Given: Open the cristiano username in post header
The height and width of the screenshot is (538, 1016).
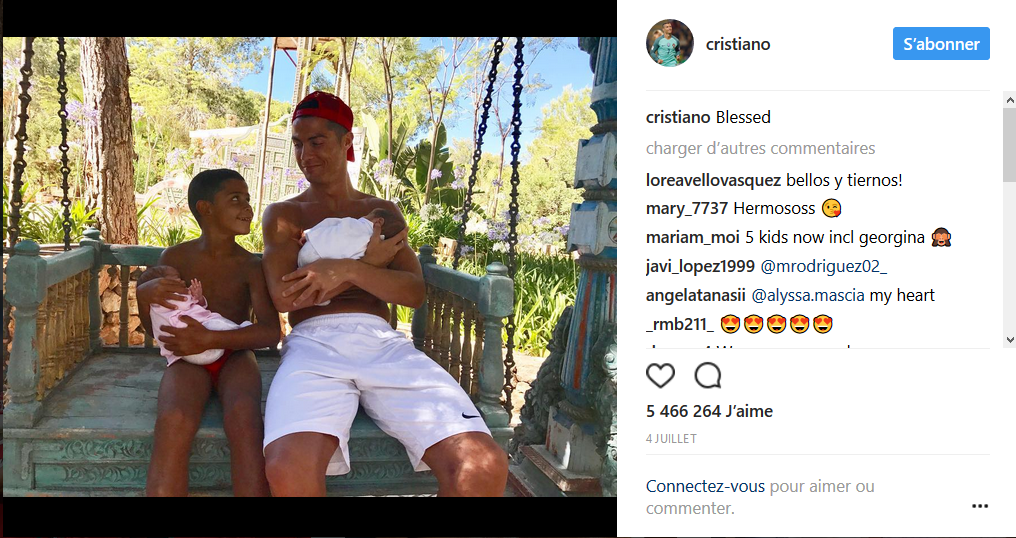Looking at the screenshot, I should [x=737, y=44].
